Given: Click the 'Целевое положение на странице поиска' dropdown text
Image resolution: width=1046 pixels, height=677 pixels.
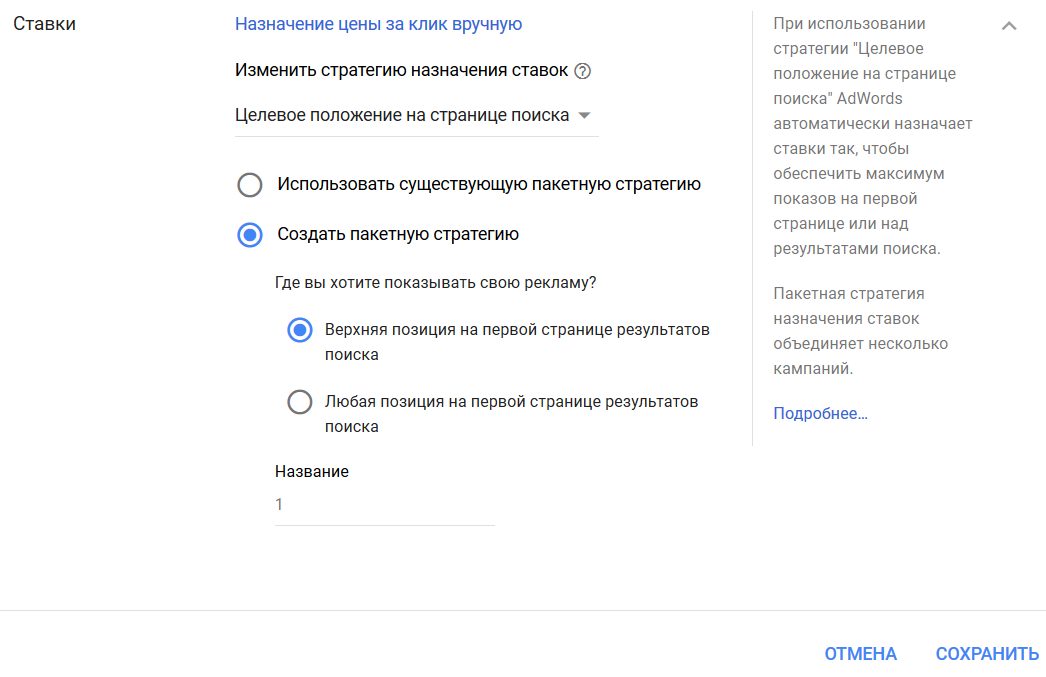Looking at the screenshot, I should point(402,115).
